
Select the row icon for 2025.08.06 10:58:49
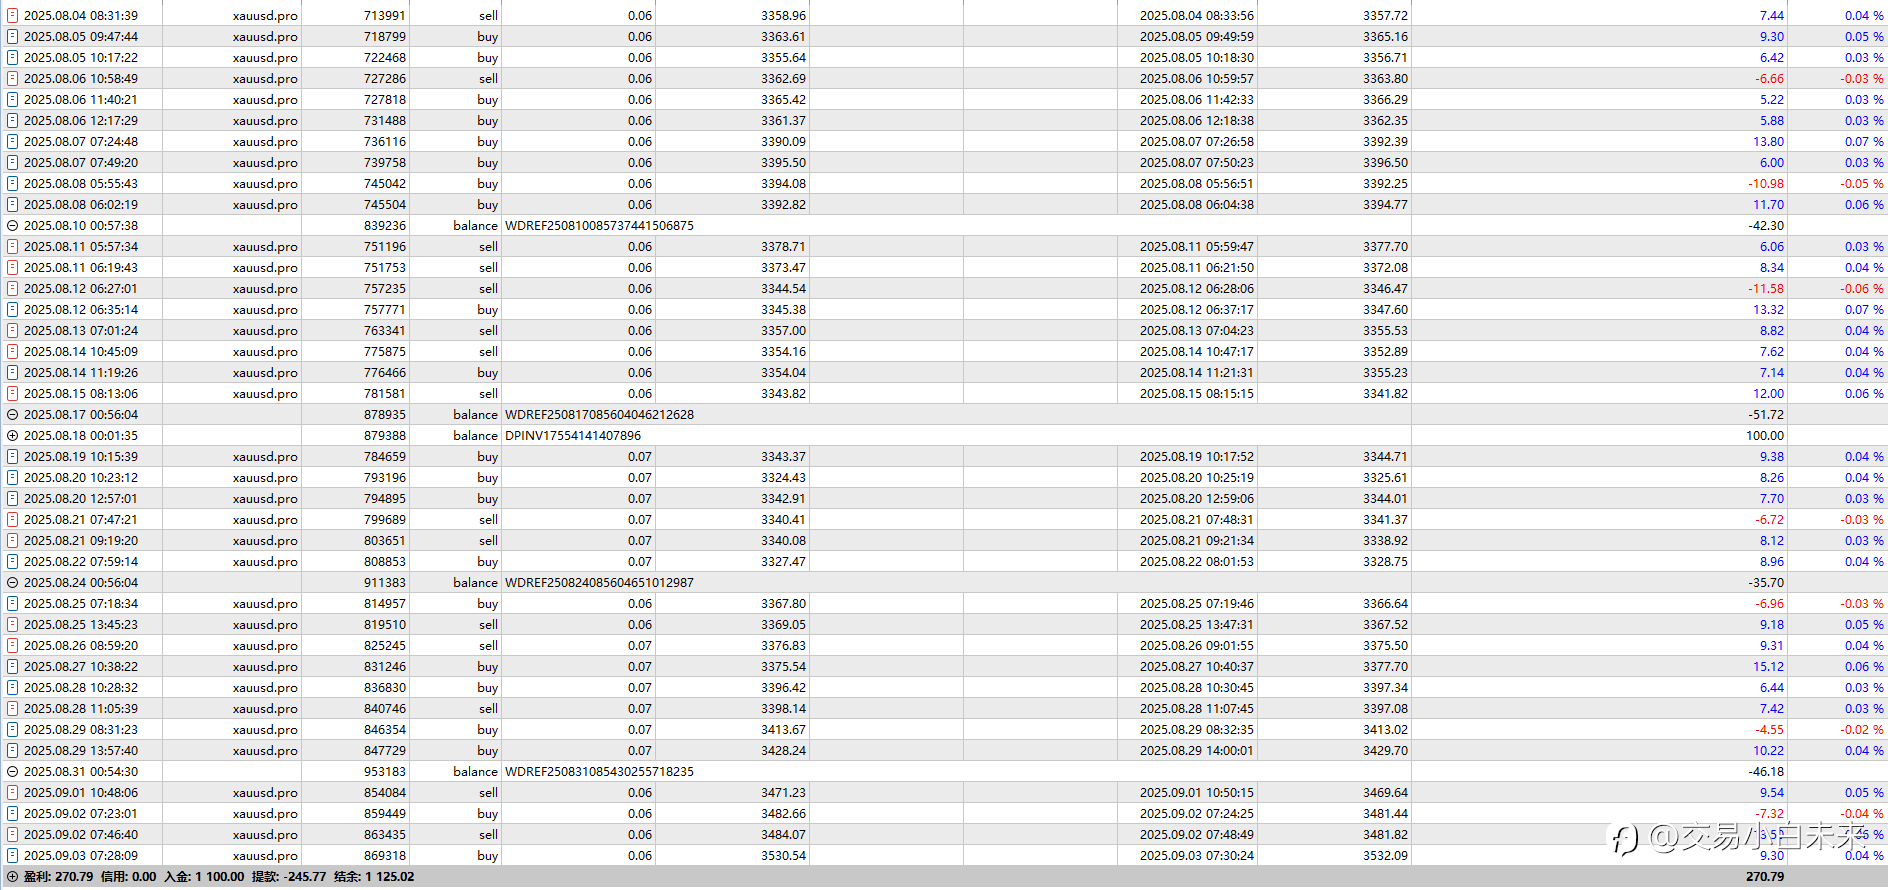click(x=13, y=78)
